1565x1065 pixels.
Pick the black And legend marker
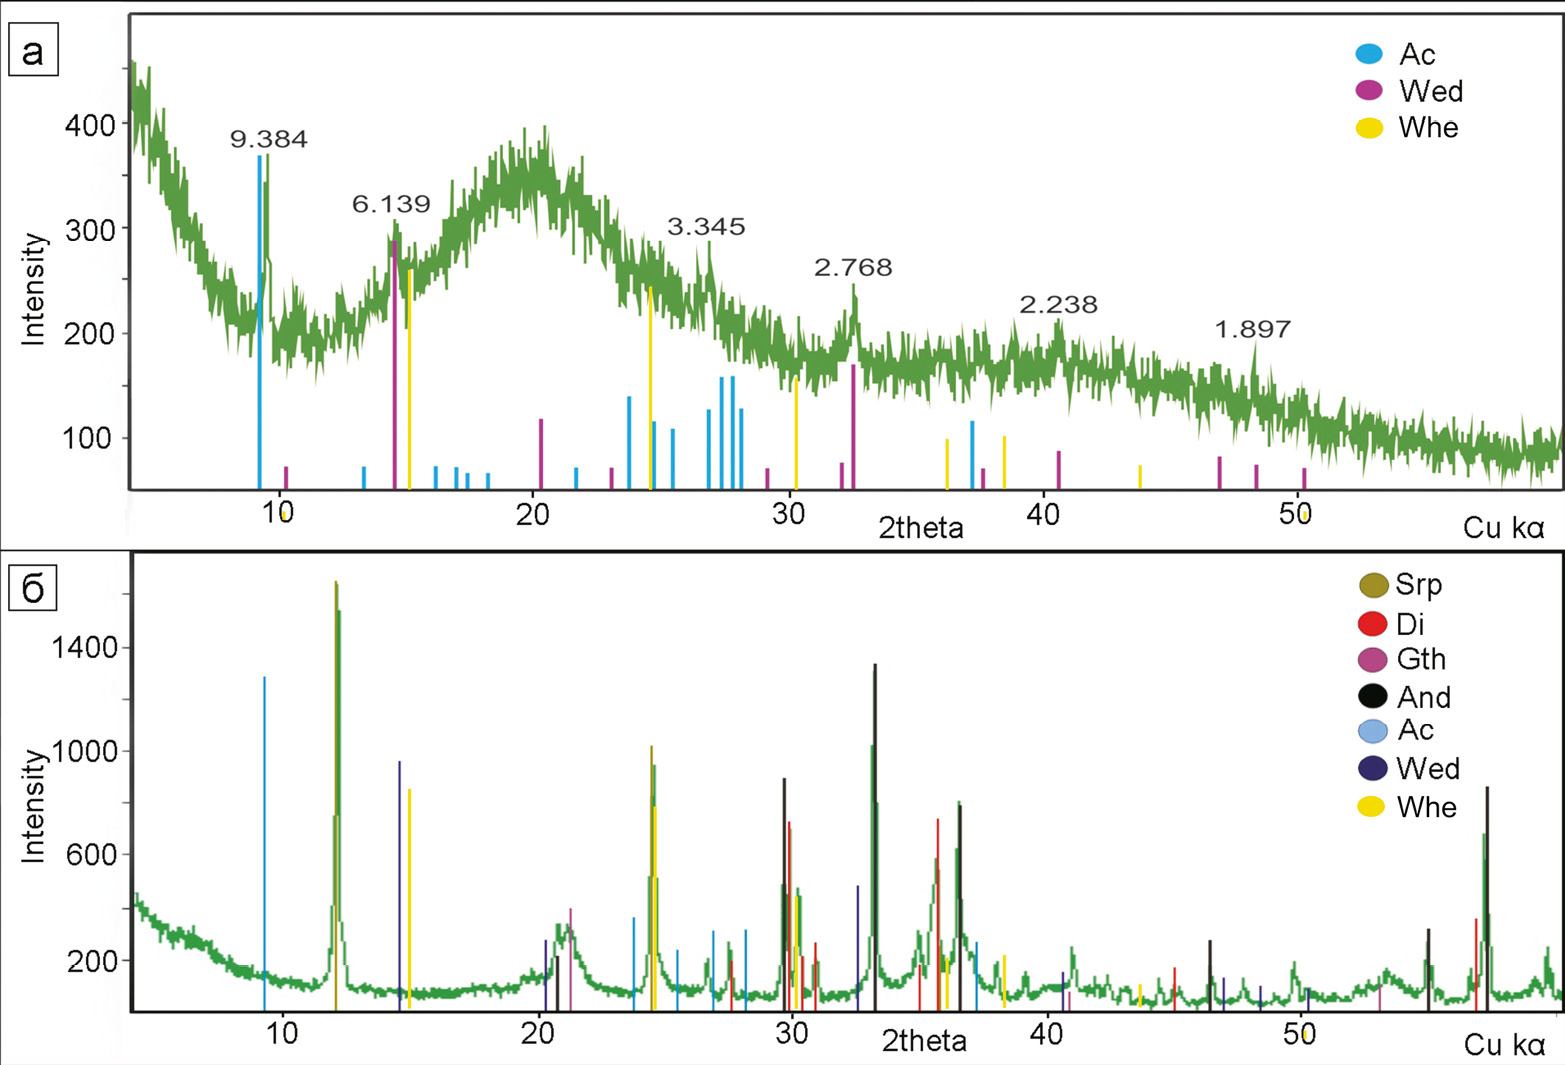pos(1372,696)
